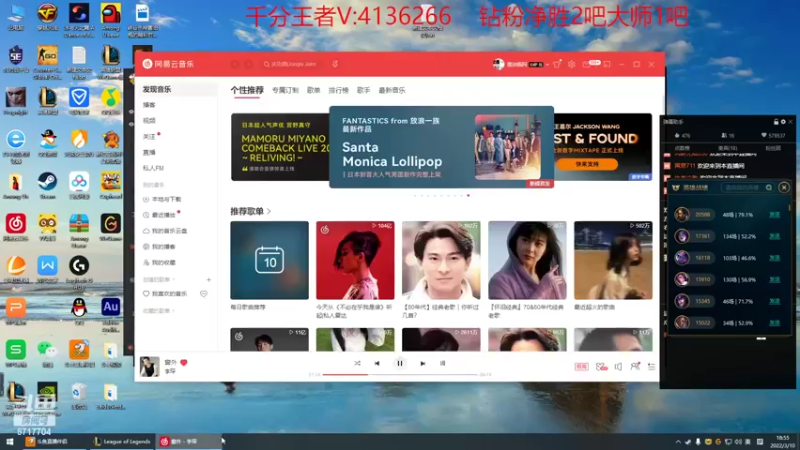Switch to 歌手 tab
Viewport: 800px width, 450px height.
363,90
